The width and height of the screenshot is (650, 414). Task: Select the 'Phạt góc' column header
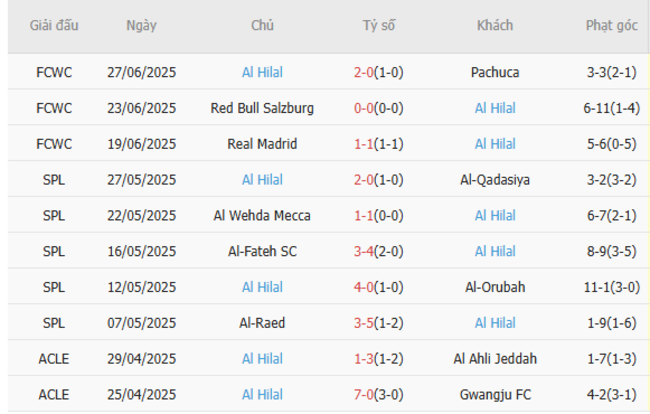611,26
